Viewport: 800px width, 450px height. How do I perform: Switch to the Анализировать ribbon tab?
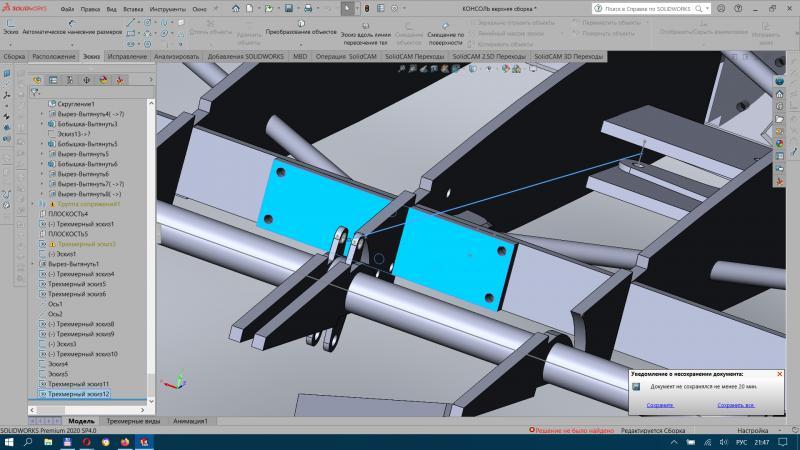pos(177,57)
